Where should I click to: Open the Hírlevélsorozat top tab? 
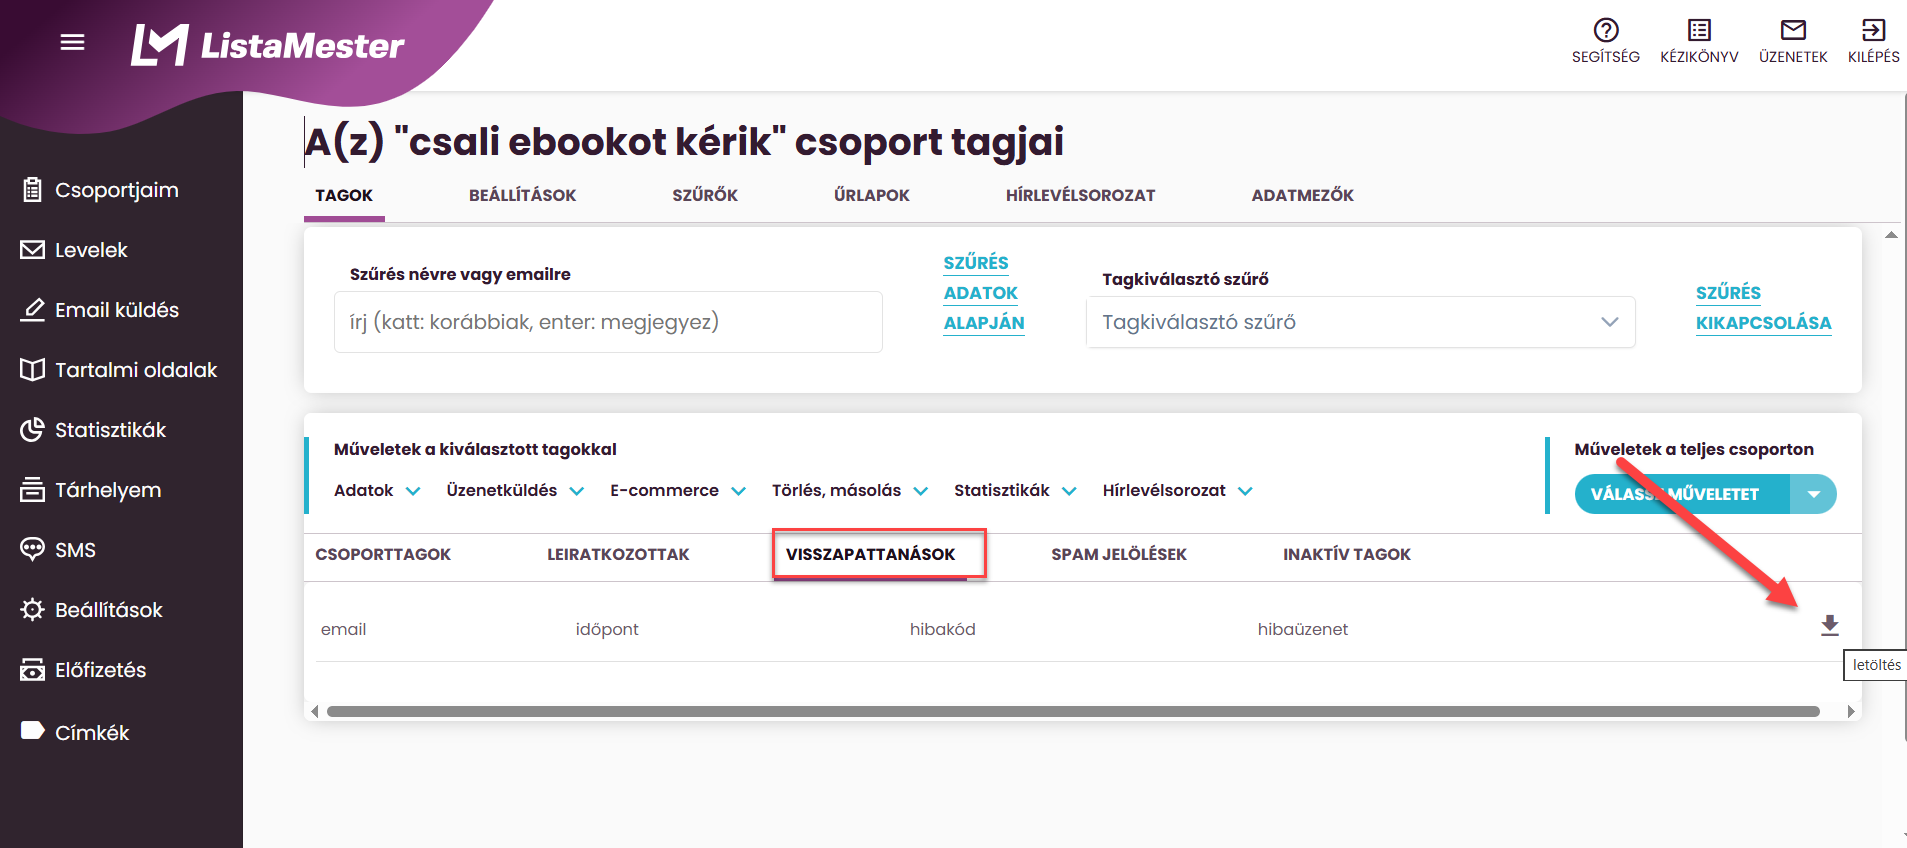[x=1080, y=195]
